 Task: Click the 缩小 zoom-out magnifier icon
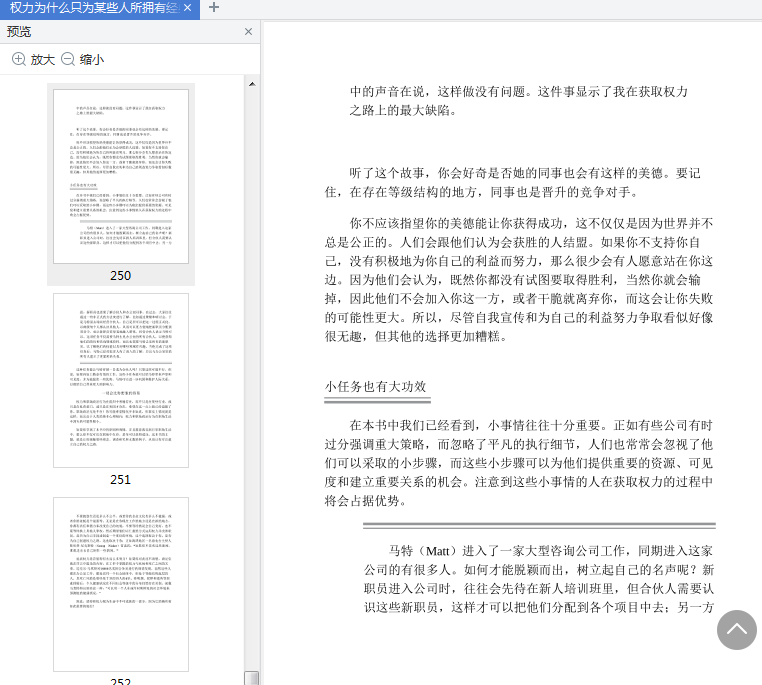(x=68, y=59)
